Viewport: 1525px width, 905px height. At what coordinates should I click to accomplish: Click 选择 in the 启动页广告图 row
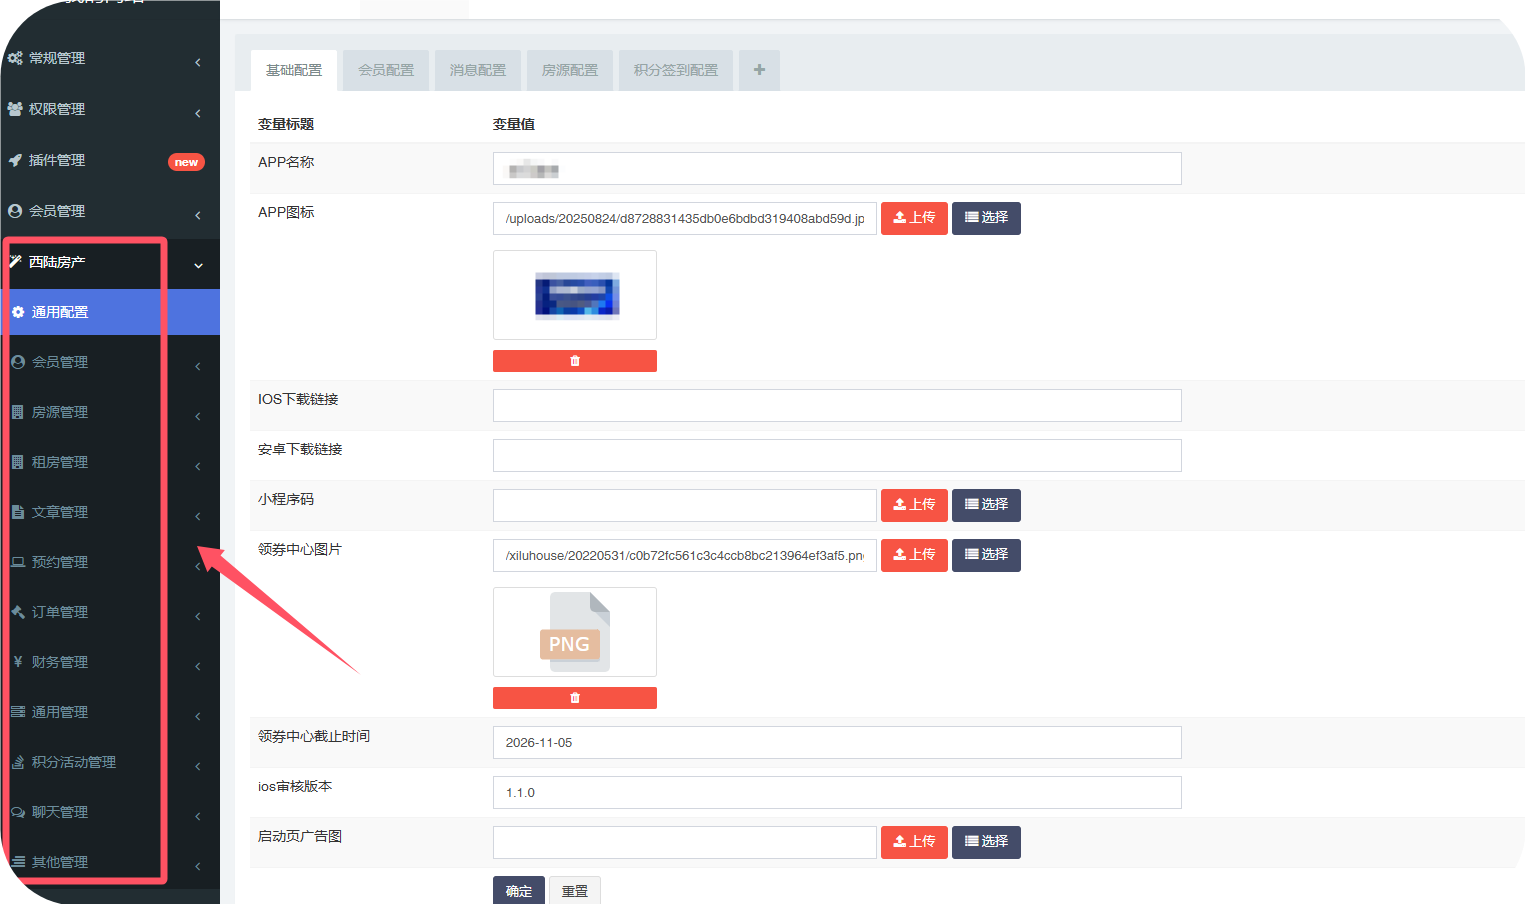986,842
